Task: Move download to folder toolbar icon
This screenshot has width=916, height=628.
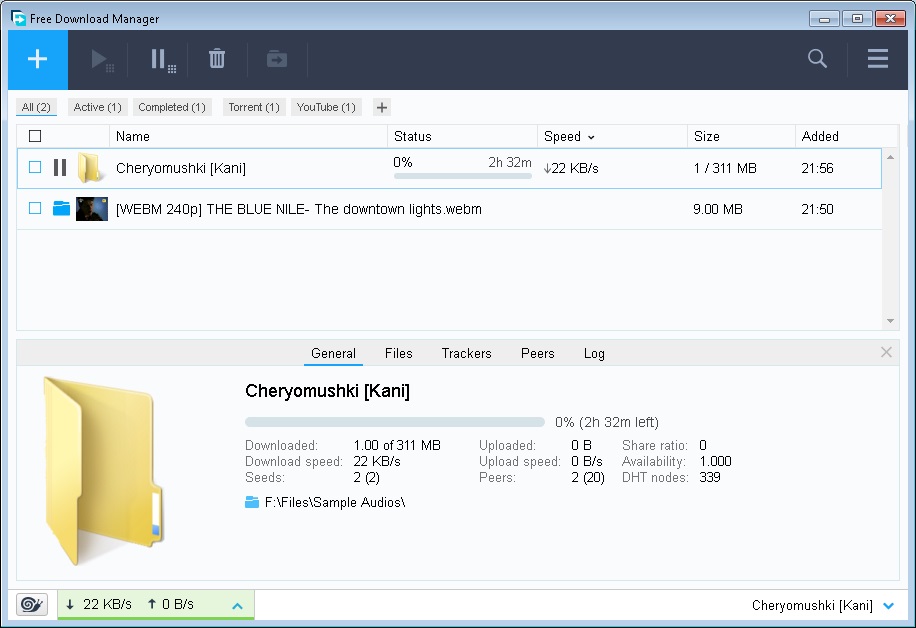Action: (x=277, y=59)
